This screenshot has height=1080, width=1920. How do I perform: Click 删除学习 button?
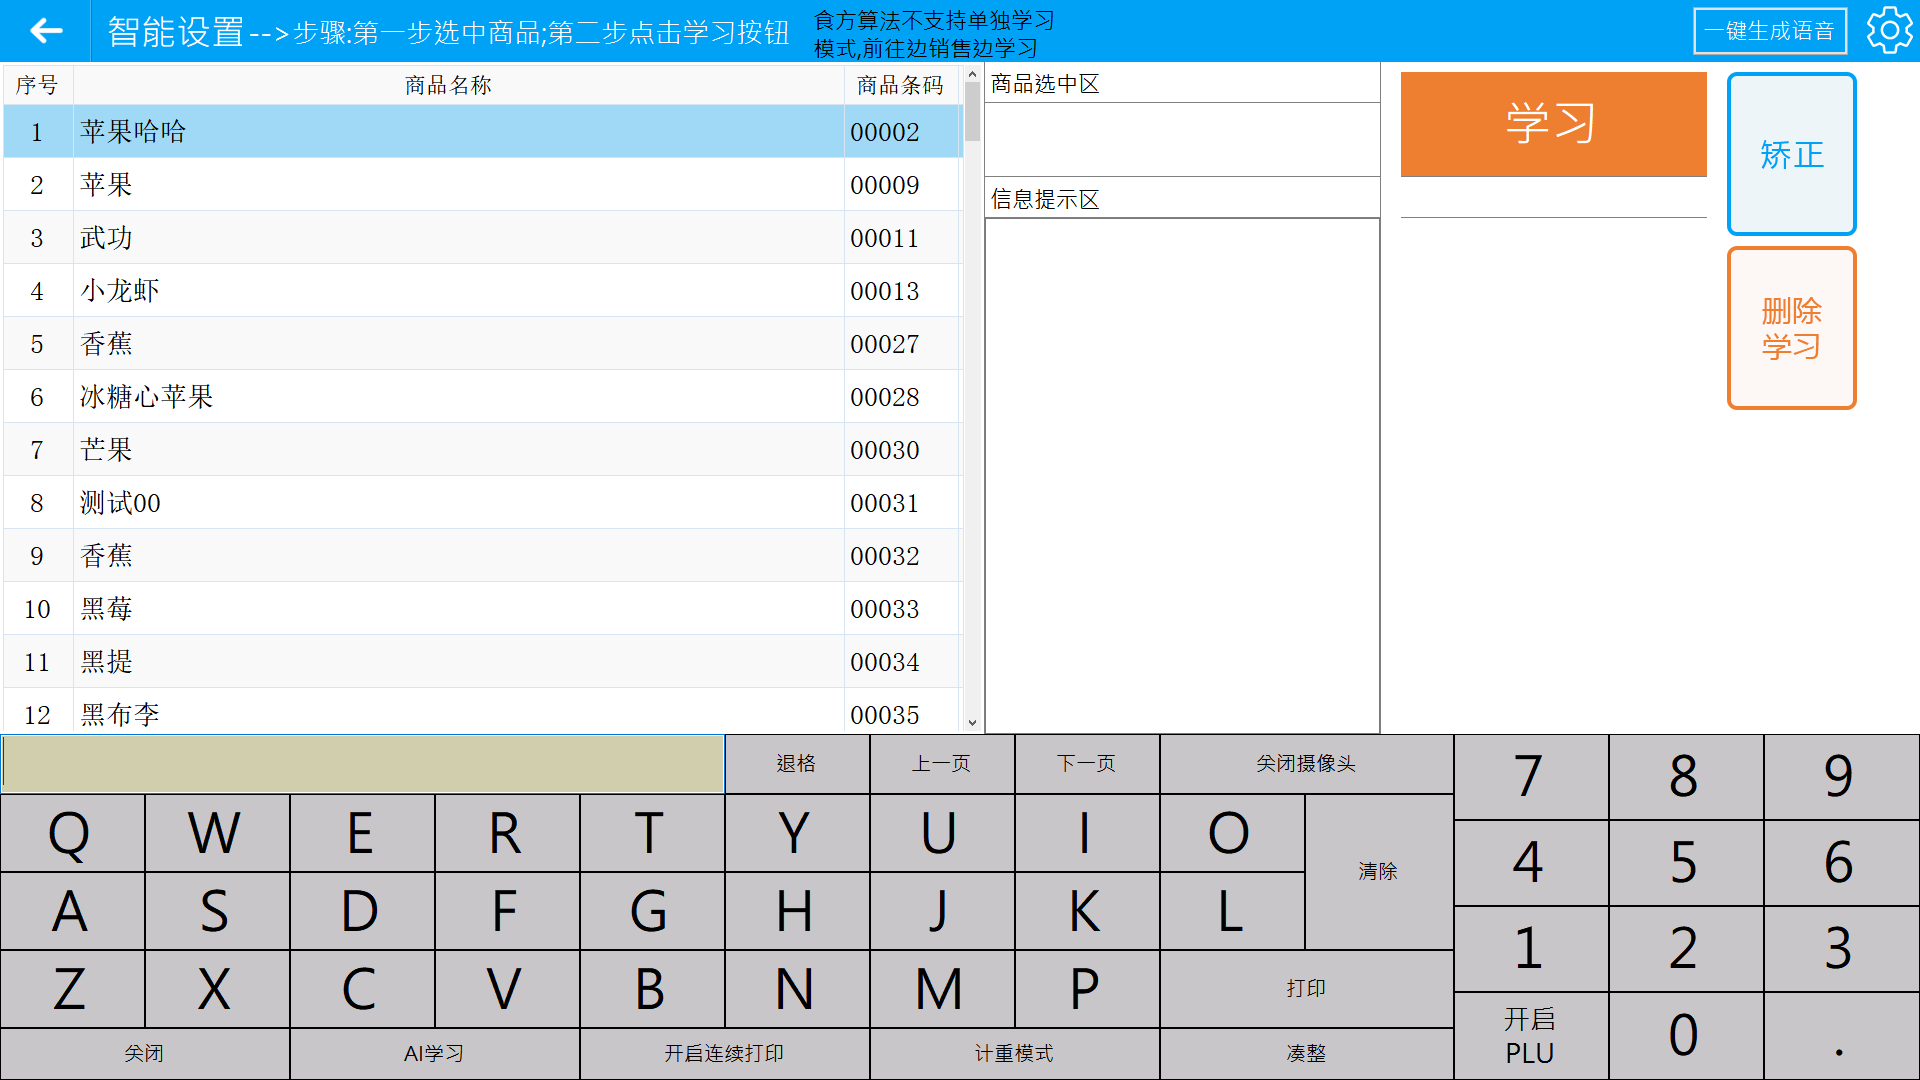(x=1790, y=328)
